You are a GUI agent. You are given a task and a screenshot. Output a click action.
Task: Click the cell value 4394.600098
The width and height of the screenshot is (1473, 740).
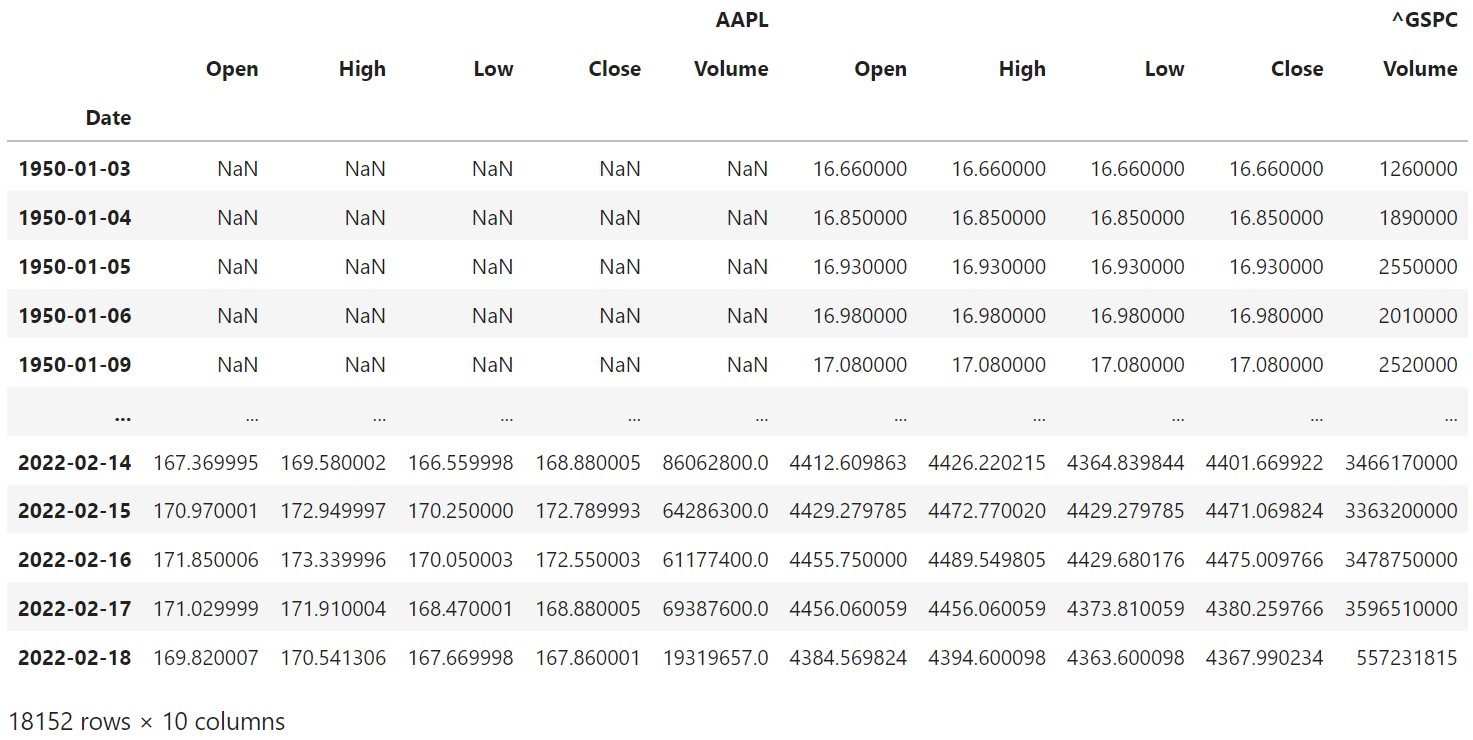[987, 658]
